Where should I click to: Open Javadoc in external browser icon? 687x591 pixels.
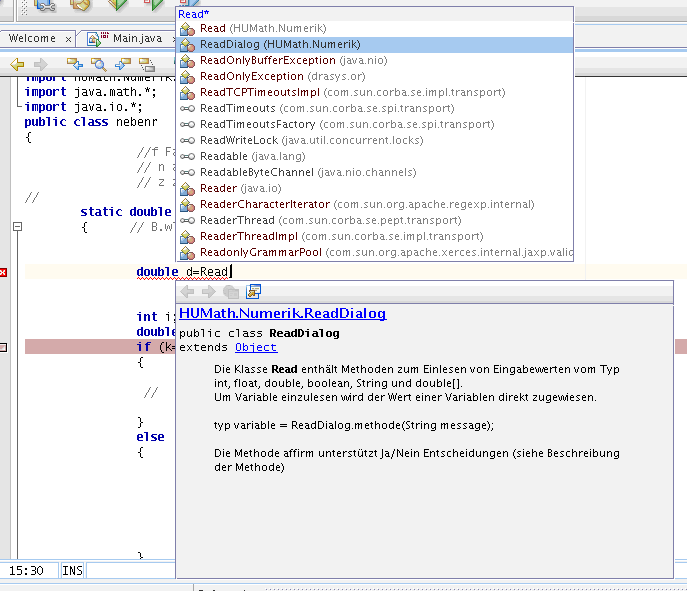254,292
